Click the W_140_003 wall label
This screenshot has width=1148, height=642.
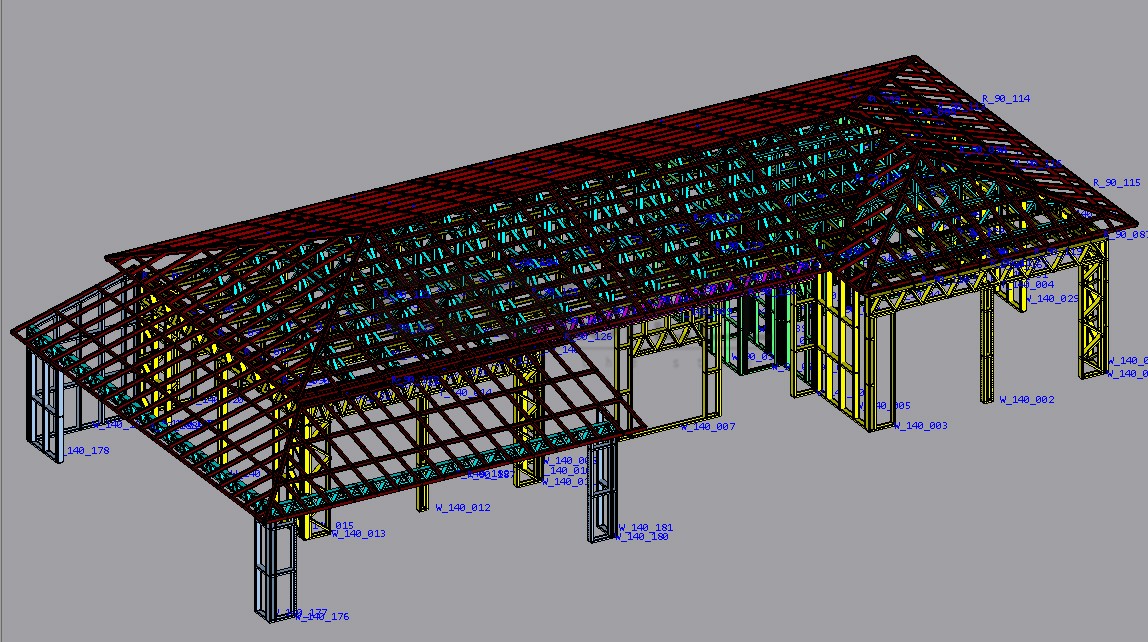(x=920, y=426)
